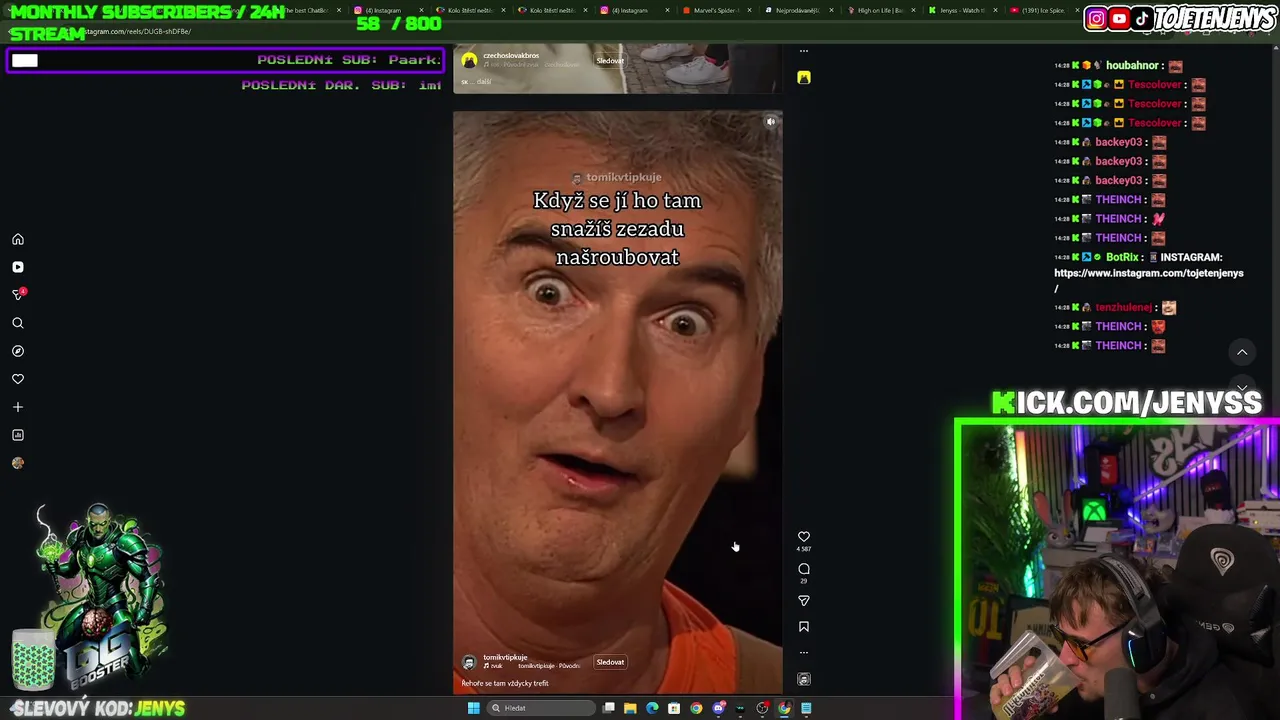1280x720 pixels.
Task: Share the tomikvtipkuje reel
Action: click(804, 601)
